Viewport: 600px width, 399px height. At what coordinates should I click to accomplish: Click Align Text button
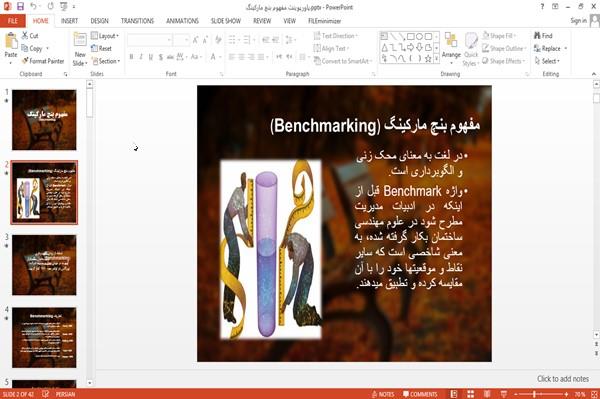pyautogui.click(x=331, y=48)
